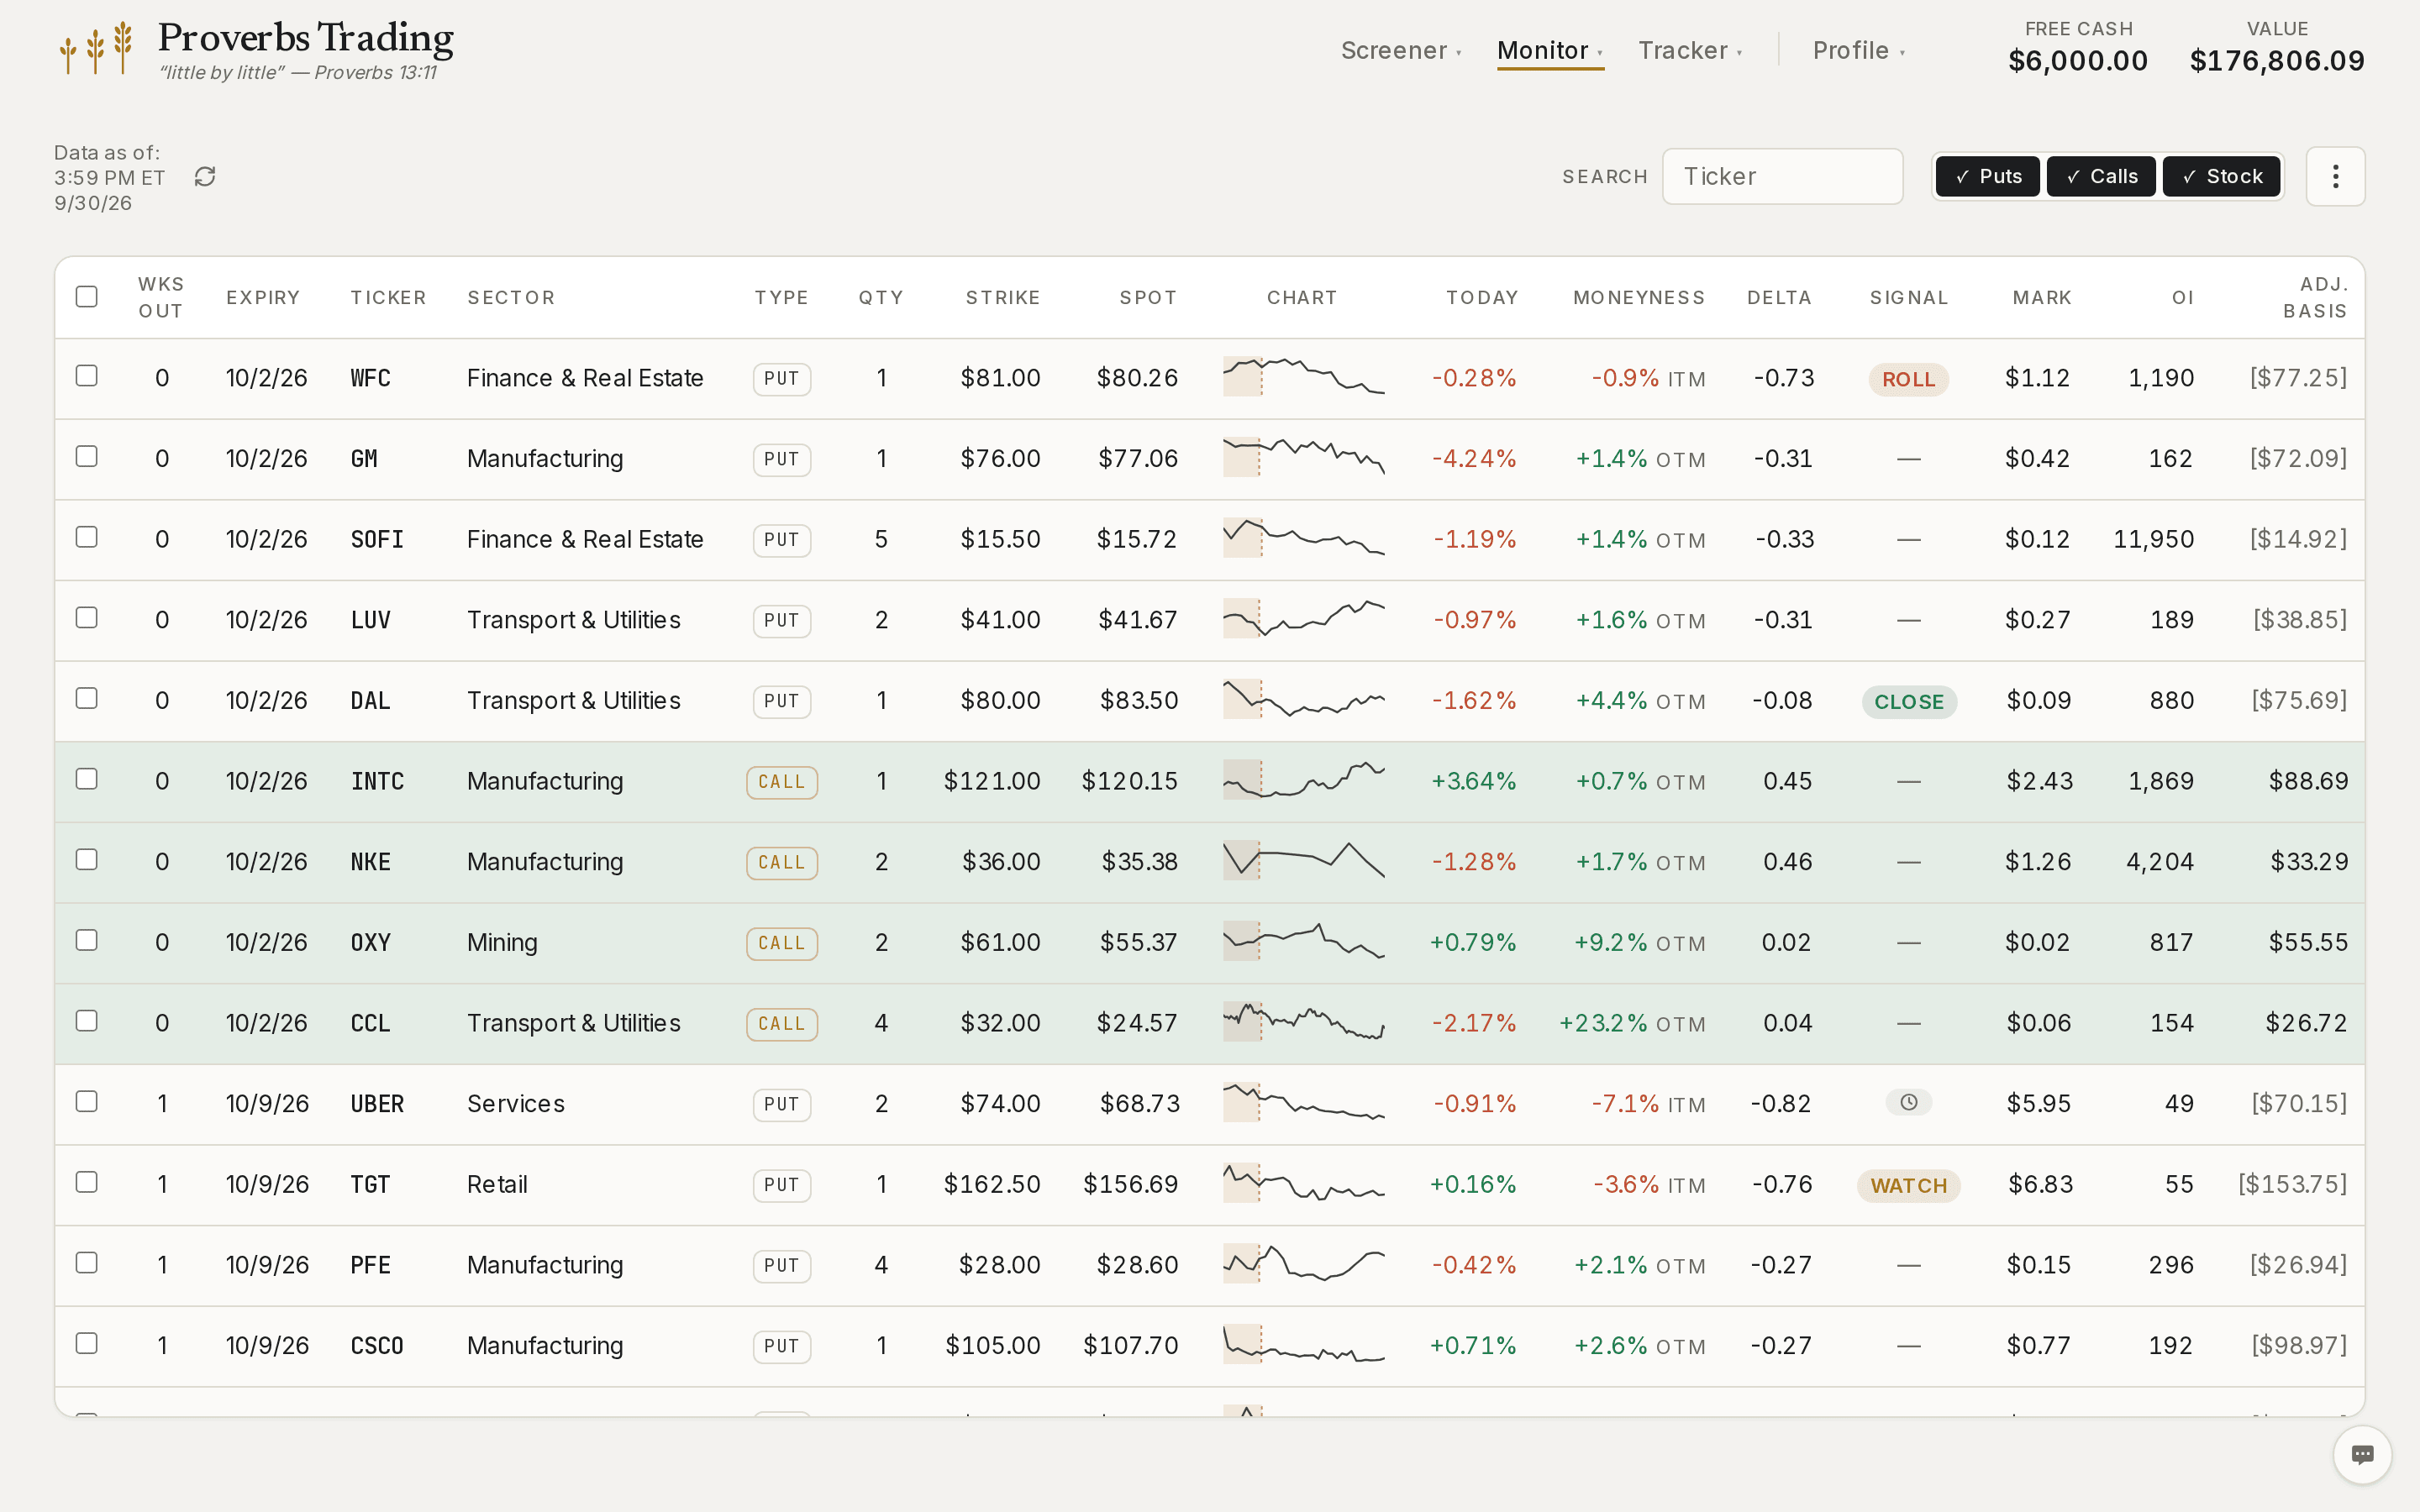Open the three-dot more options menu
The width and height of the screenshot is (2420, 1512).
[2335, 177]
